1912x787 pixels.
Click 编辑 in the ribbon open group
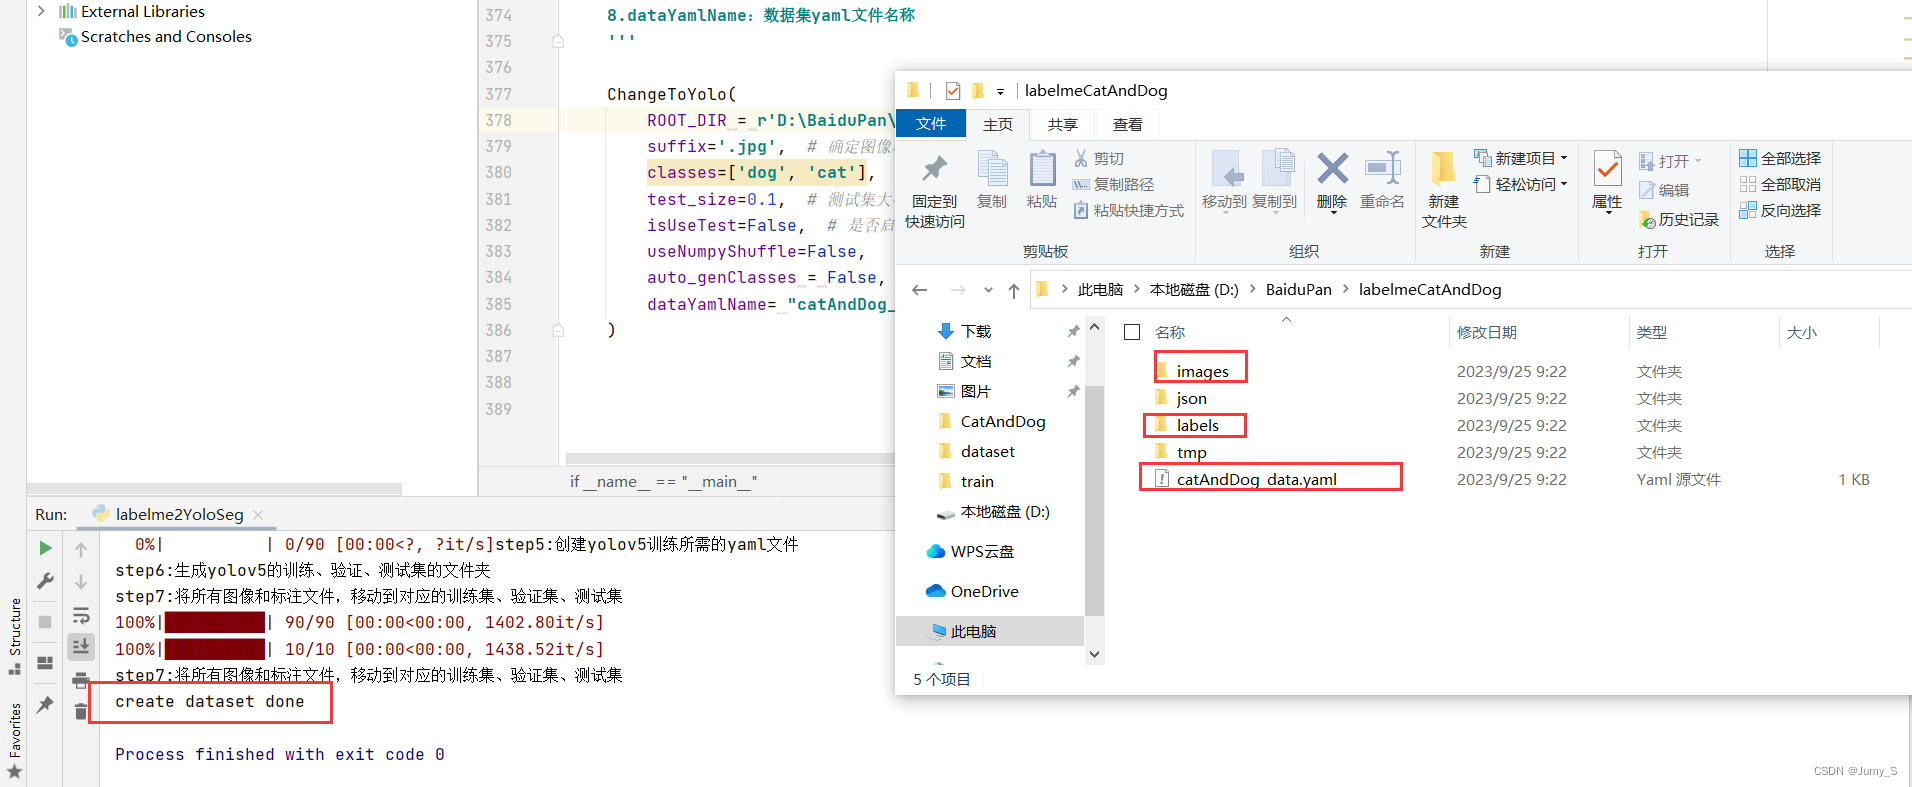tap(1664, 190)
